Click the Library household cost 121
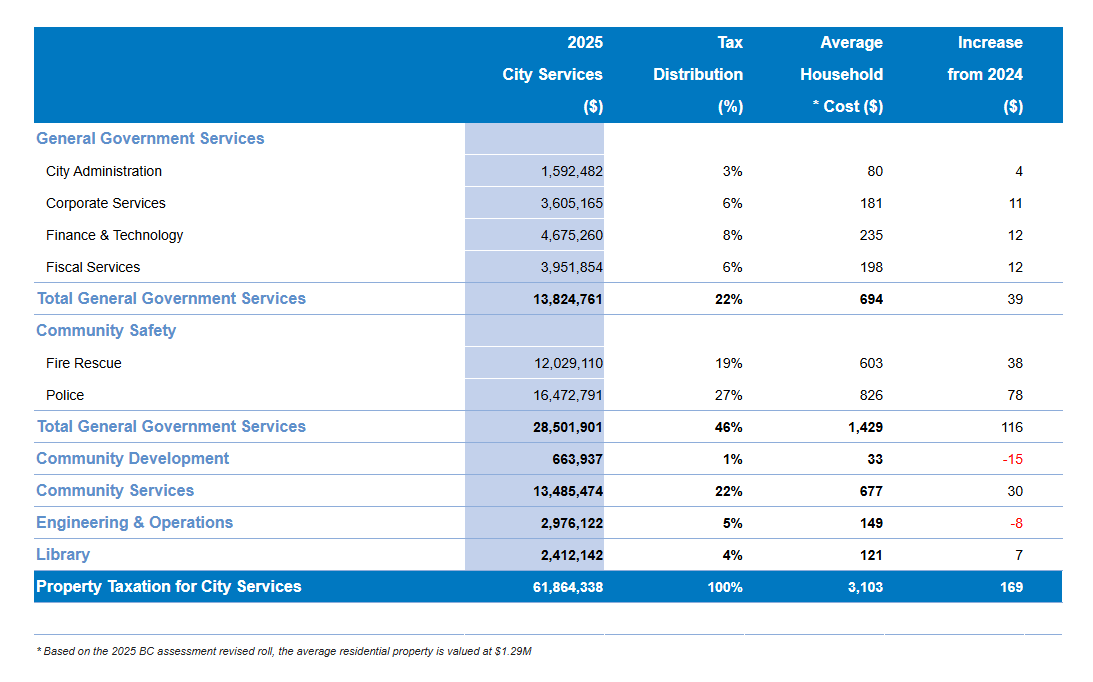This screenshot has width=1093, height=682. (x=871, y=556)
